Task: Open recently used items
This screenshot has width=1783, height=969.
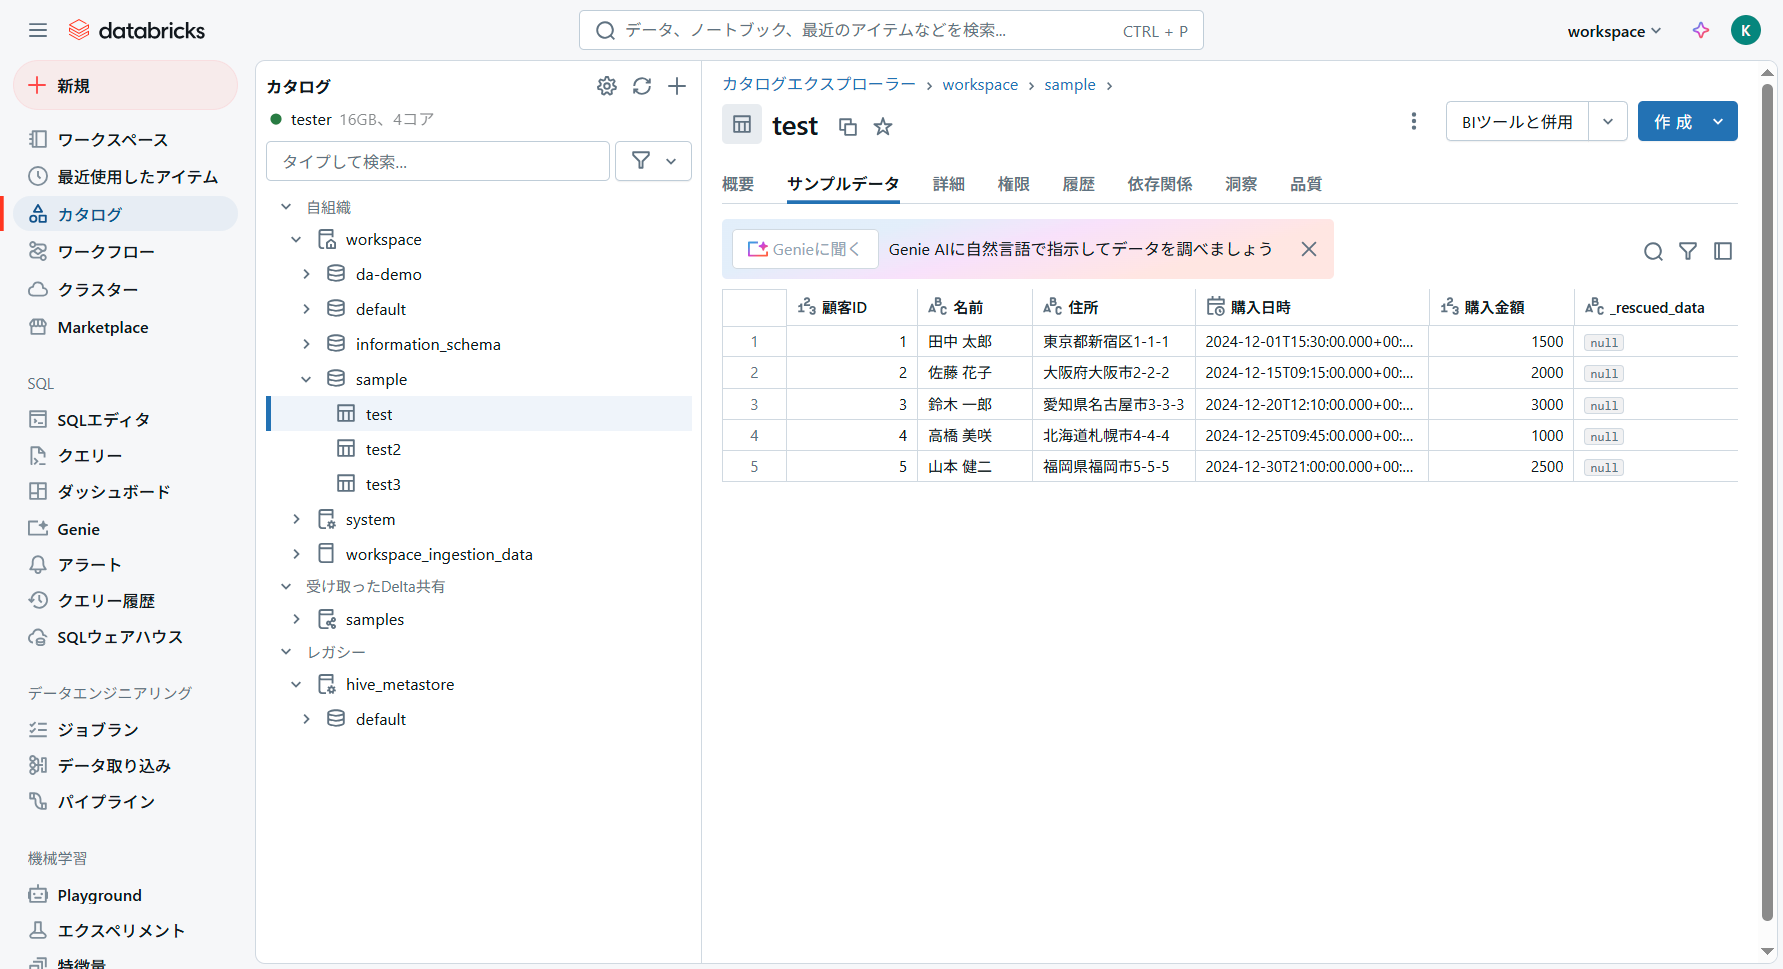Action: point(125,176)
